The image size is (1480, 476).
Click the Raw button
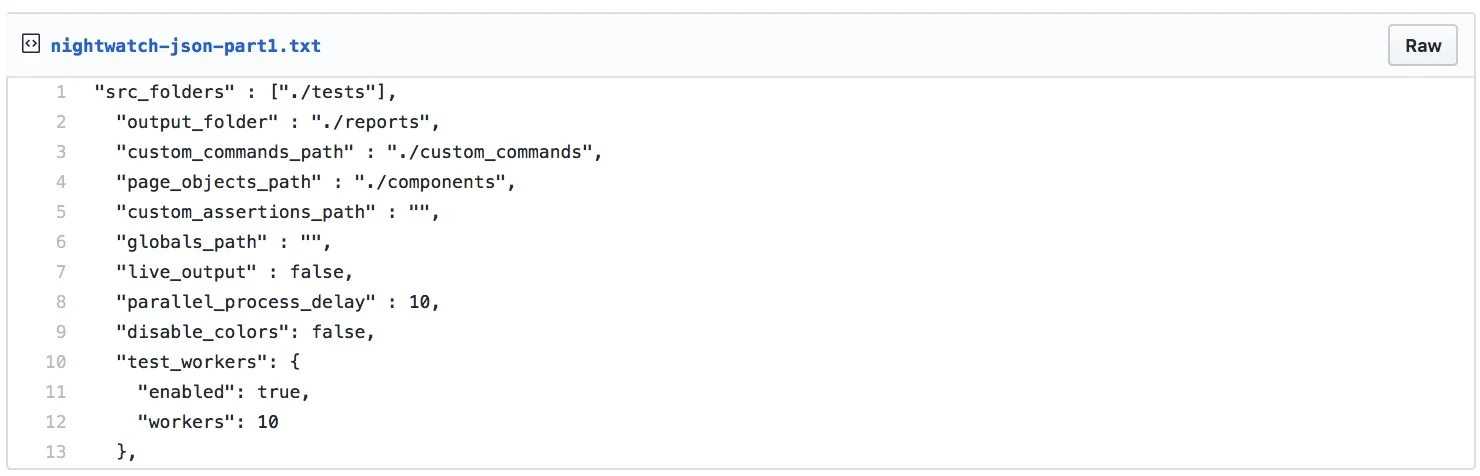1423,45
